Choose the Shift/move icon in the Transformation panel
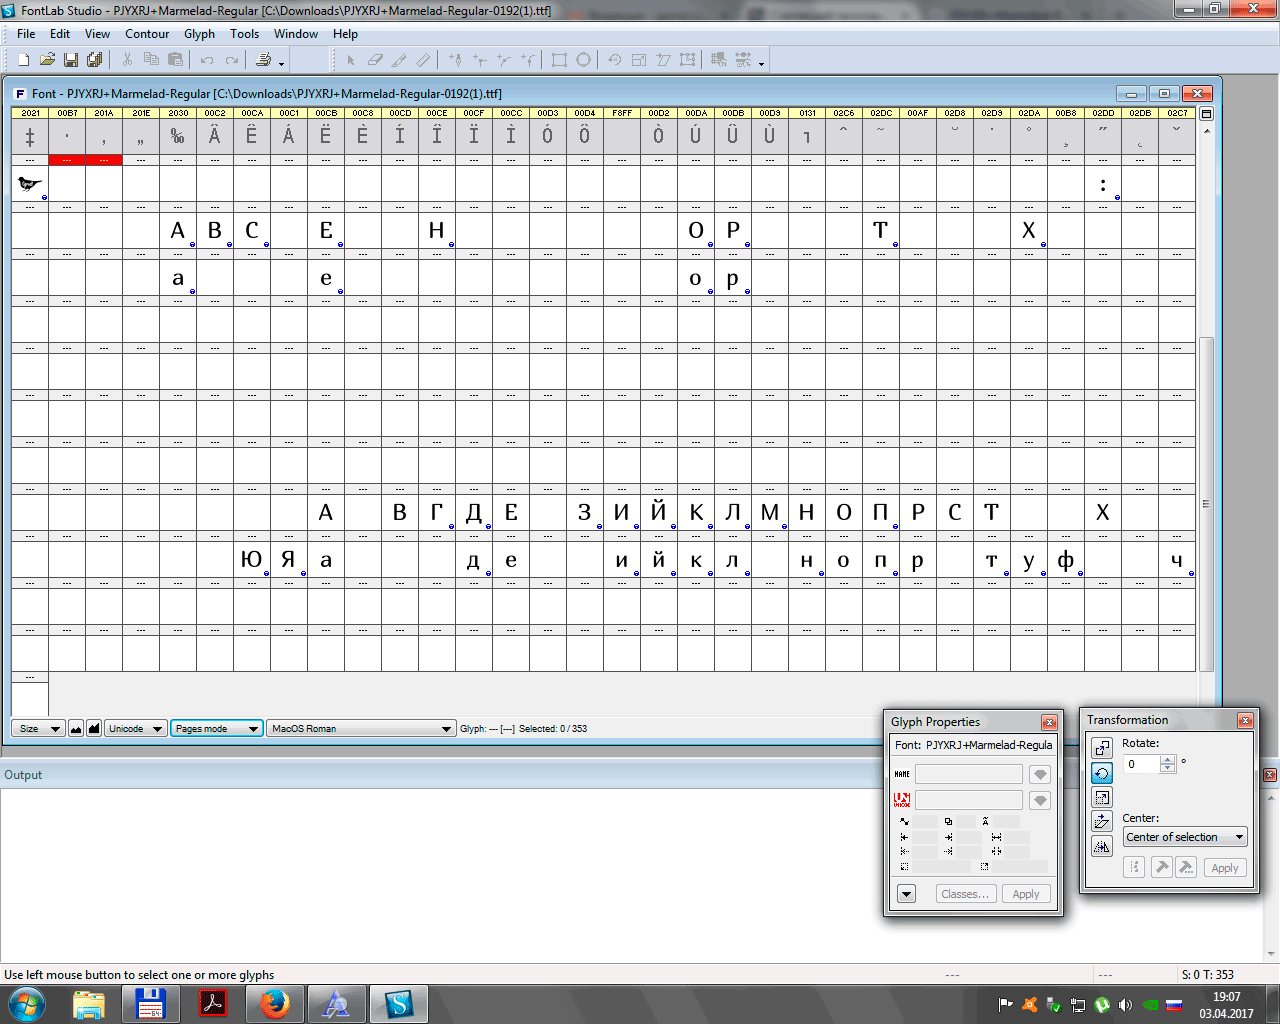The height and width of the screenshot is (1024, 1280). [x=1101, y=748]
